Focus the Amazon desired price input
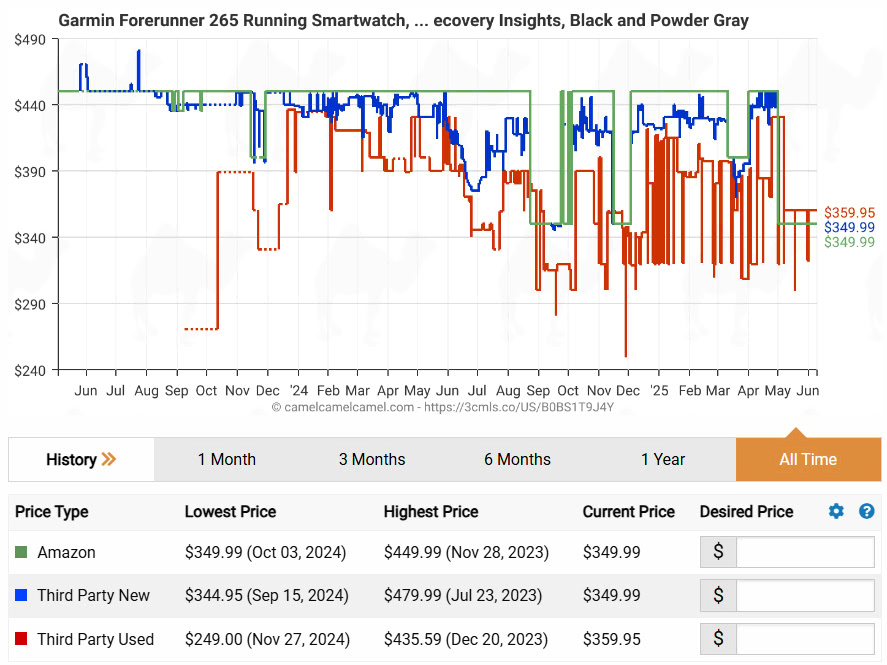Viewport: 887px width, 665px height. pyautogui.click(x=805, y=552)
